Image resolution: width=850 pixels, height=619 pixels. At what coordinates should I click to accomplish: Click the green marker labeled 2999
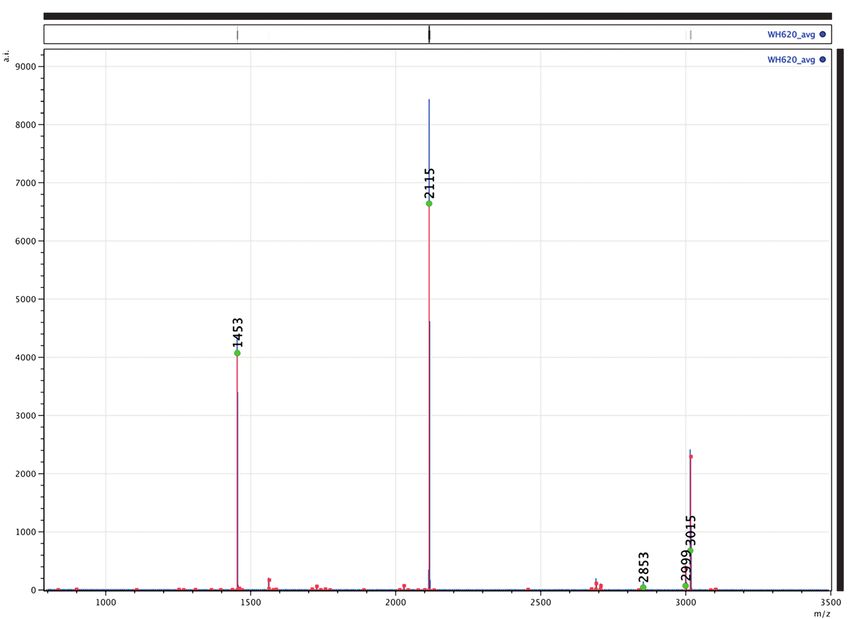coord(685,586)
